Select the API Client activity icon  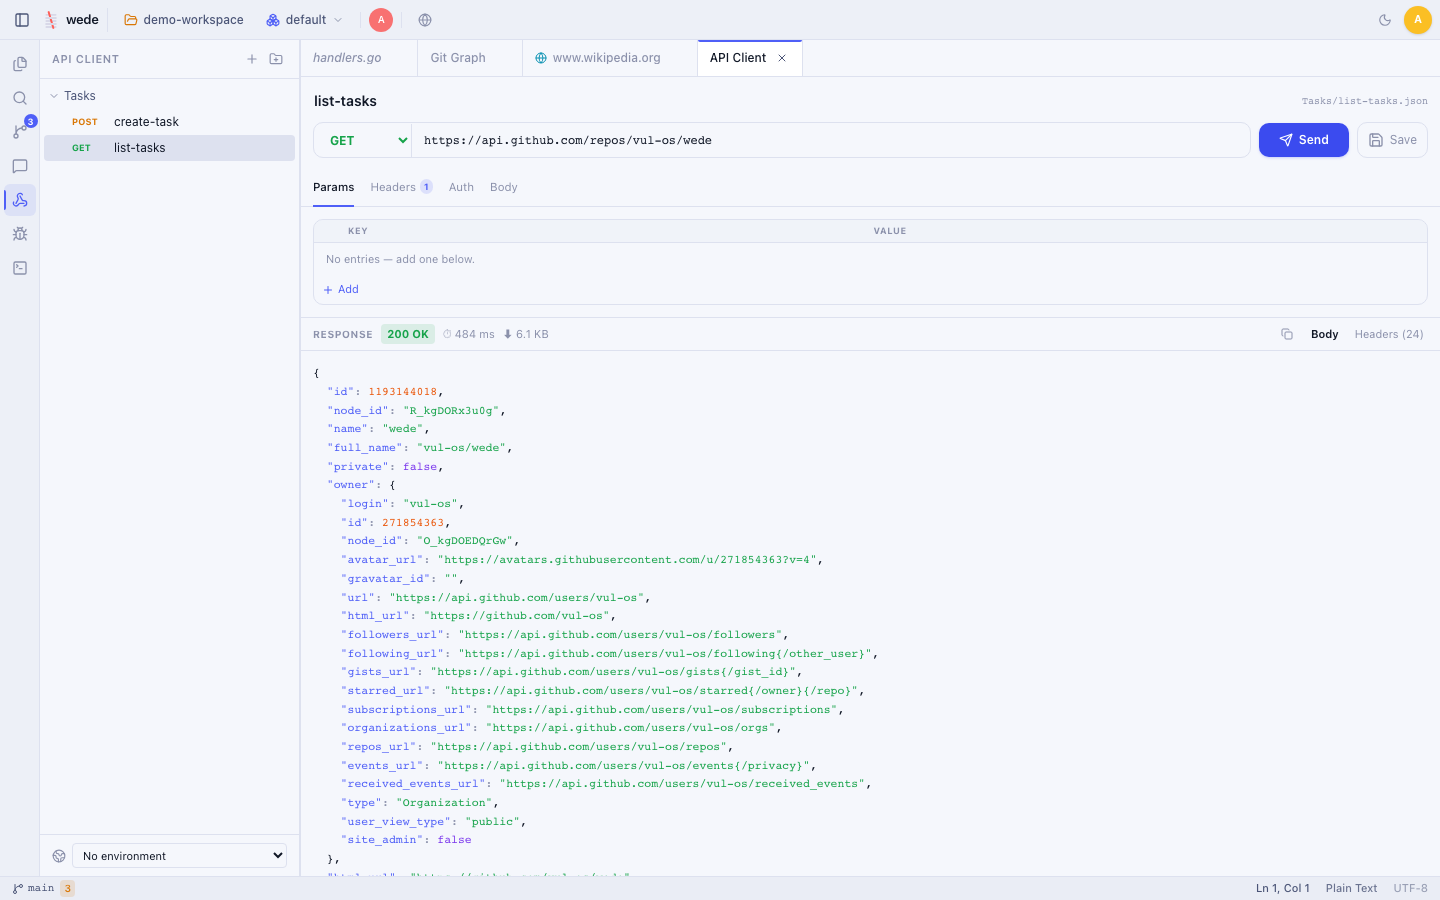point(20,200)
